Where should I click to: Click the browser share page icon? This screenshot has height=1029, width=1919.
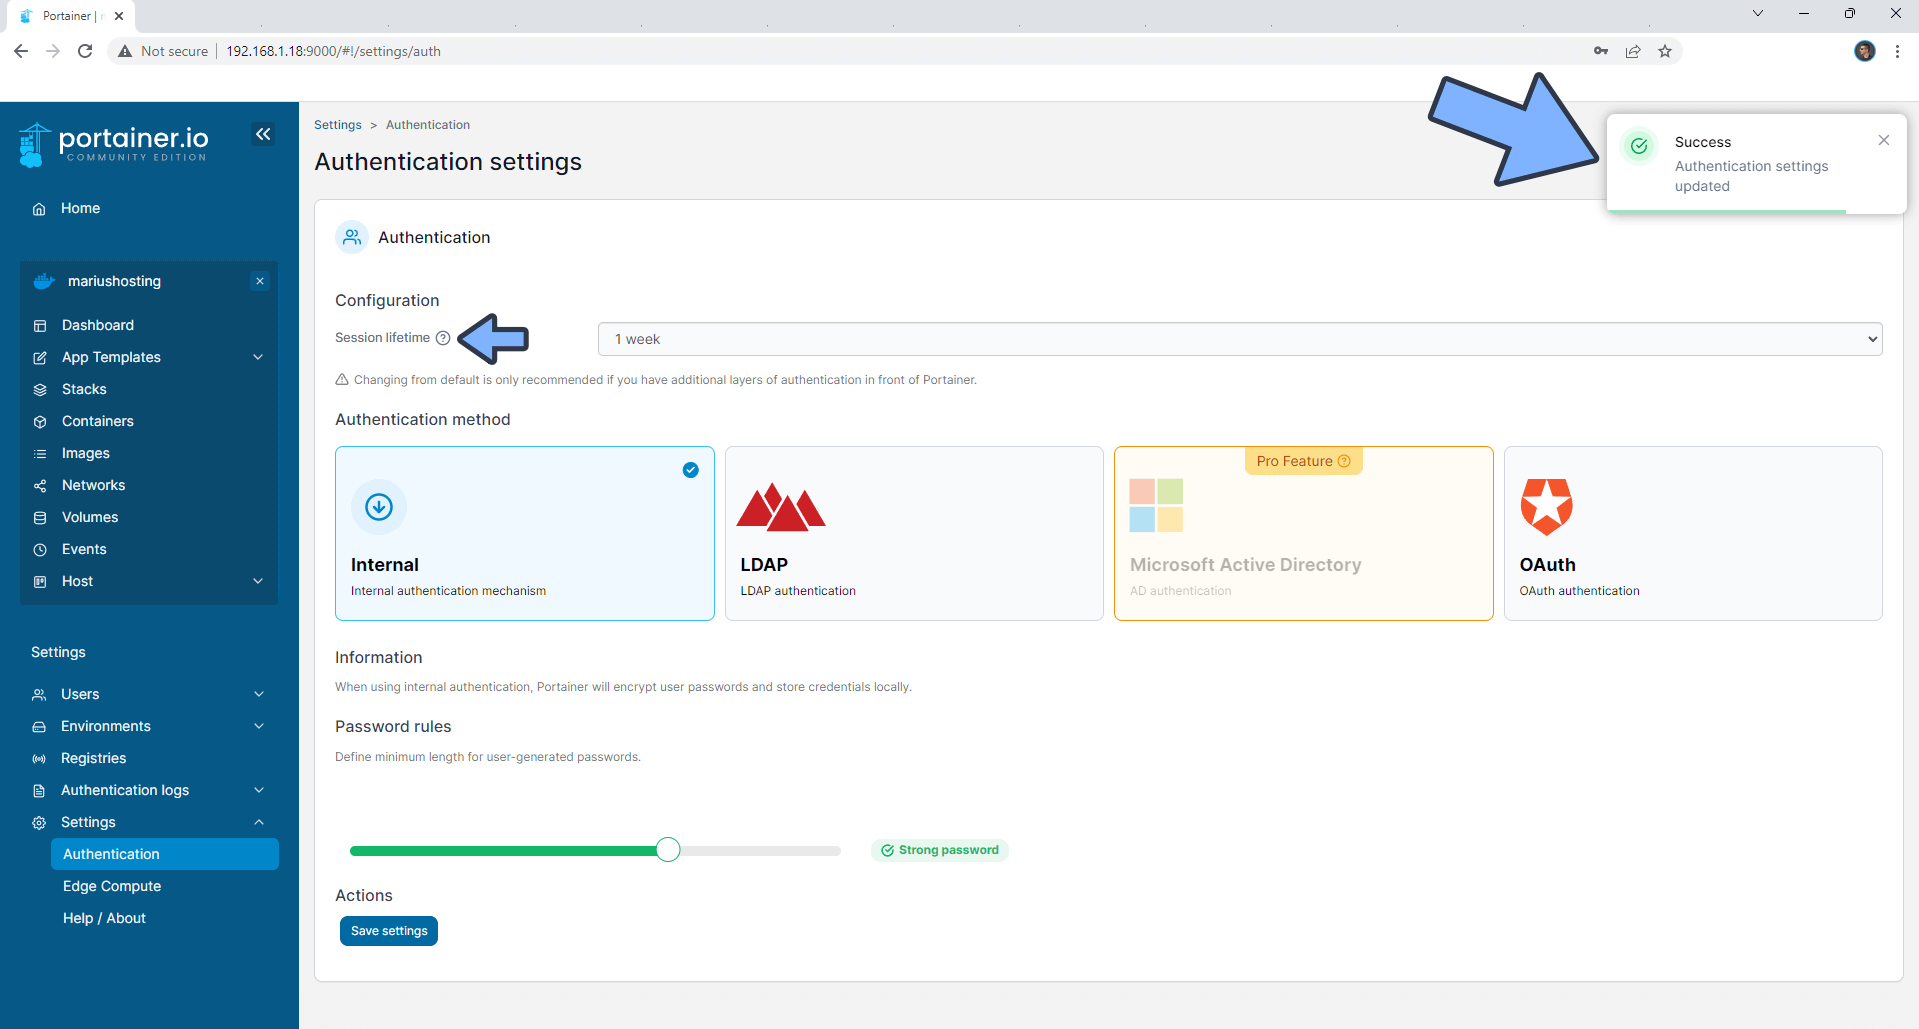coord(1633,51)
